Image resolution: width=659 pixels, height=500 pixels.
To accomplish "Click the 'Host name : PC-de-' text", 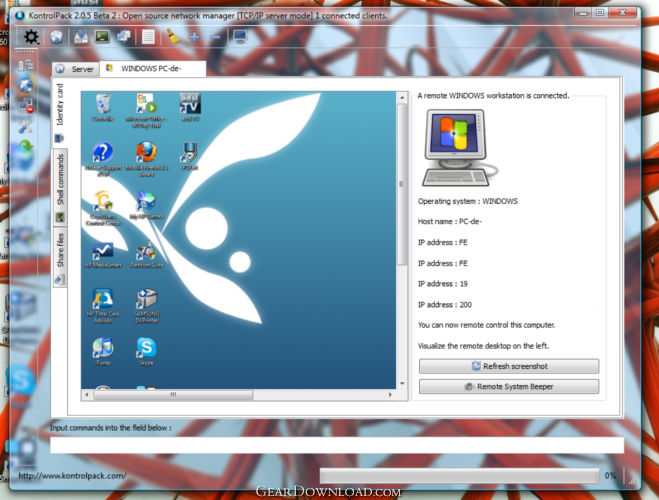I will [449, 221].
